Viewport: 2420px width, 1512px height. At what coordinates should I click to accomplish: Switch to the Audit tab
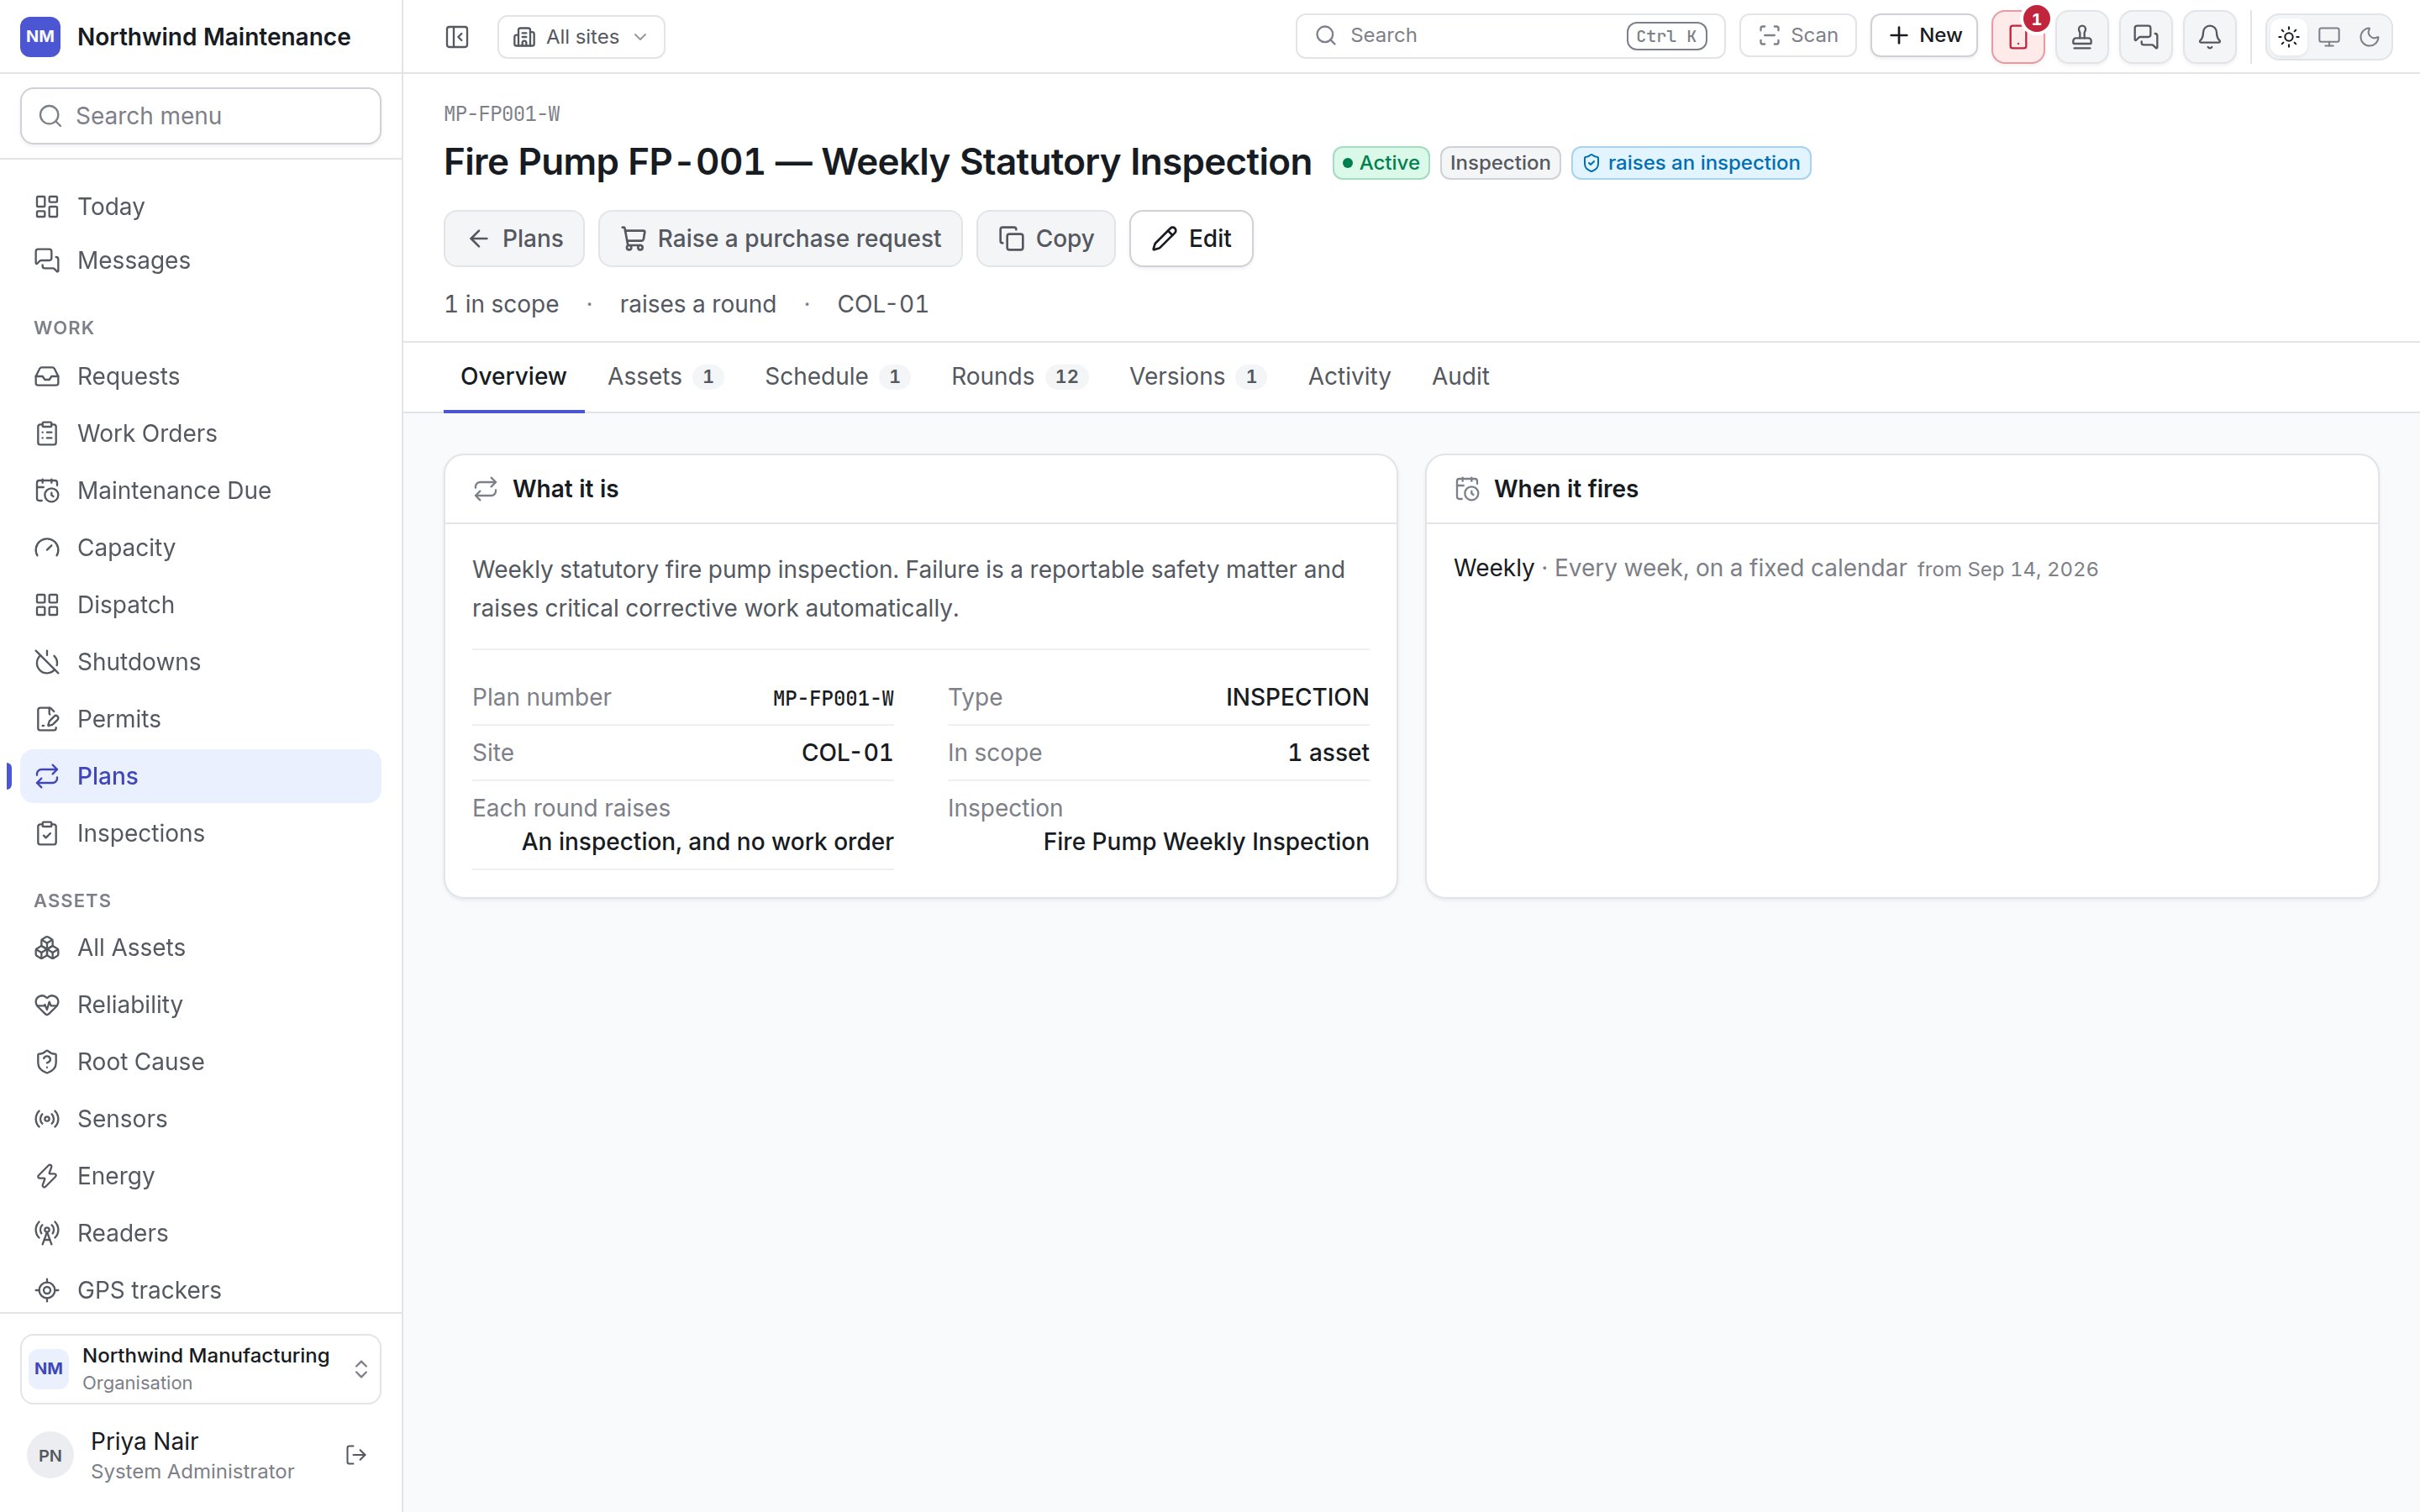point(1460,376)
